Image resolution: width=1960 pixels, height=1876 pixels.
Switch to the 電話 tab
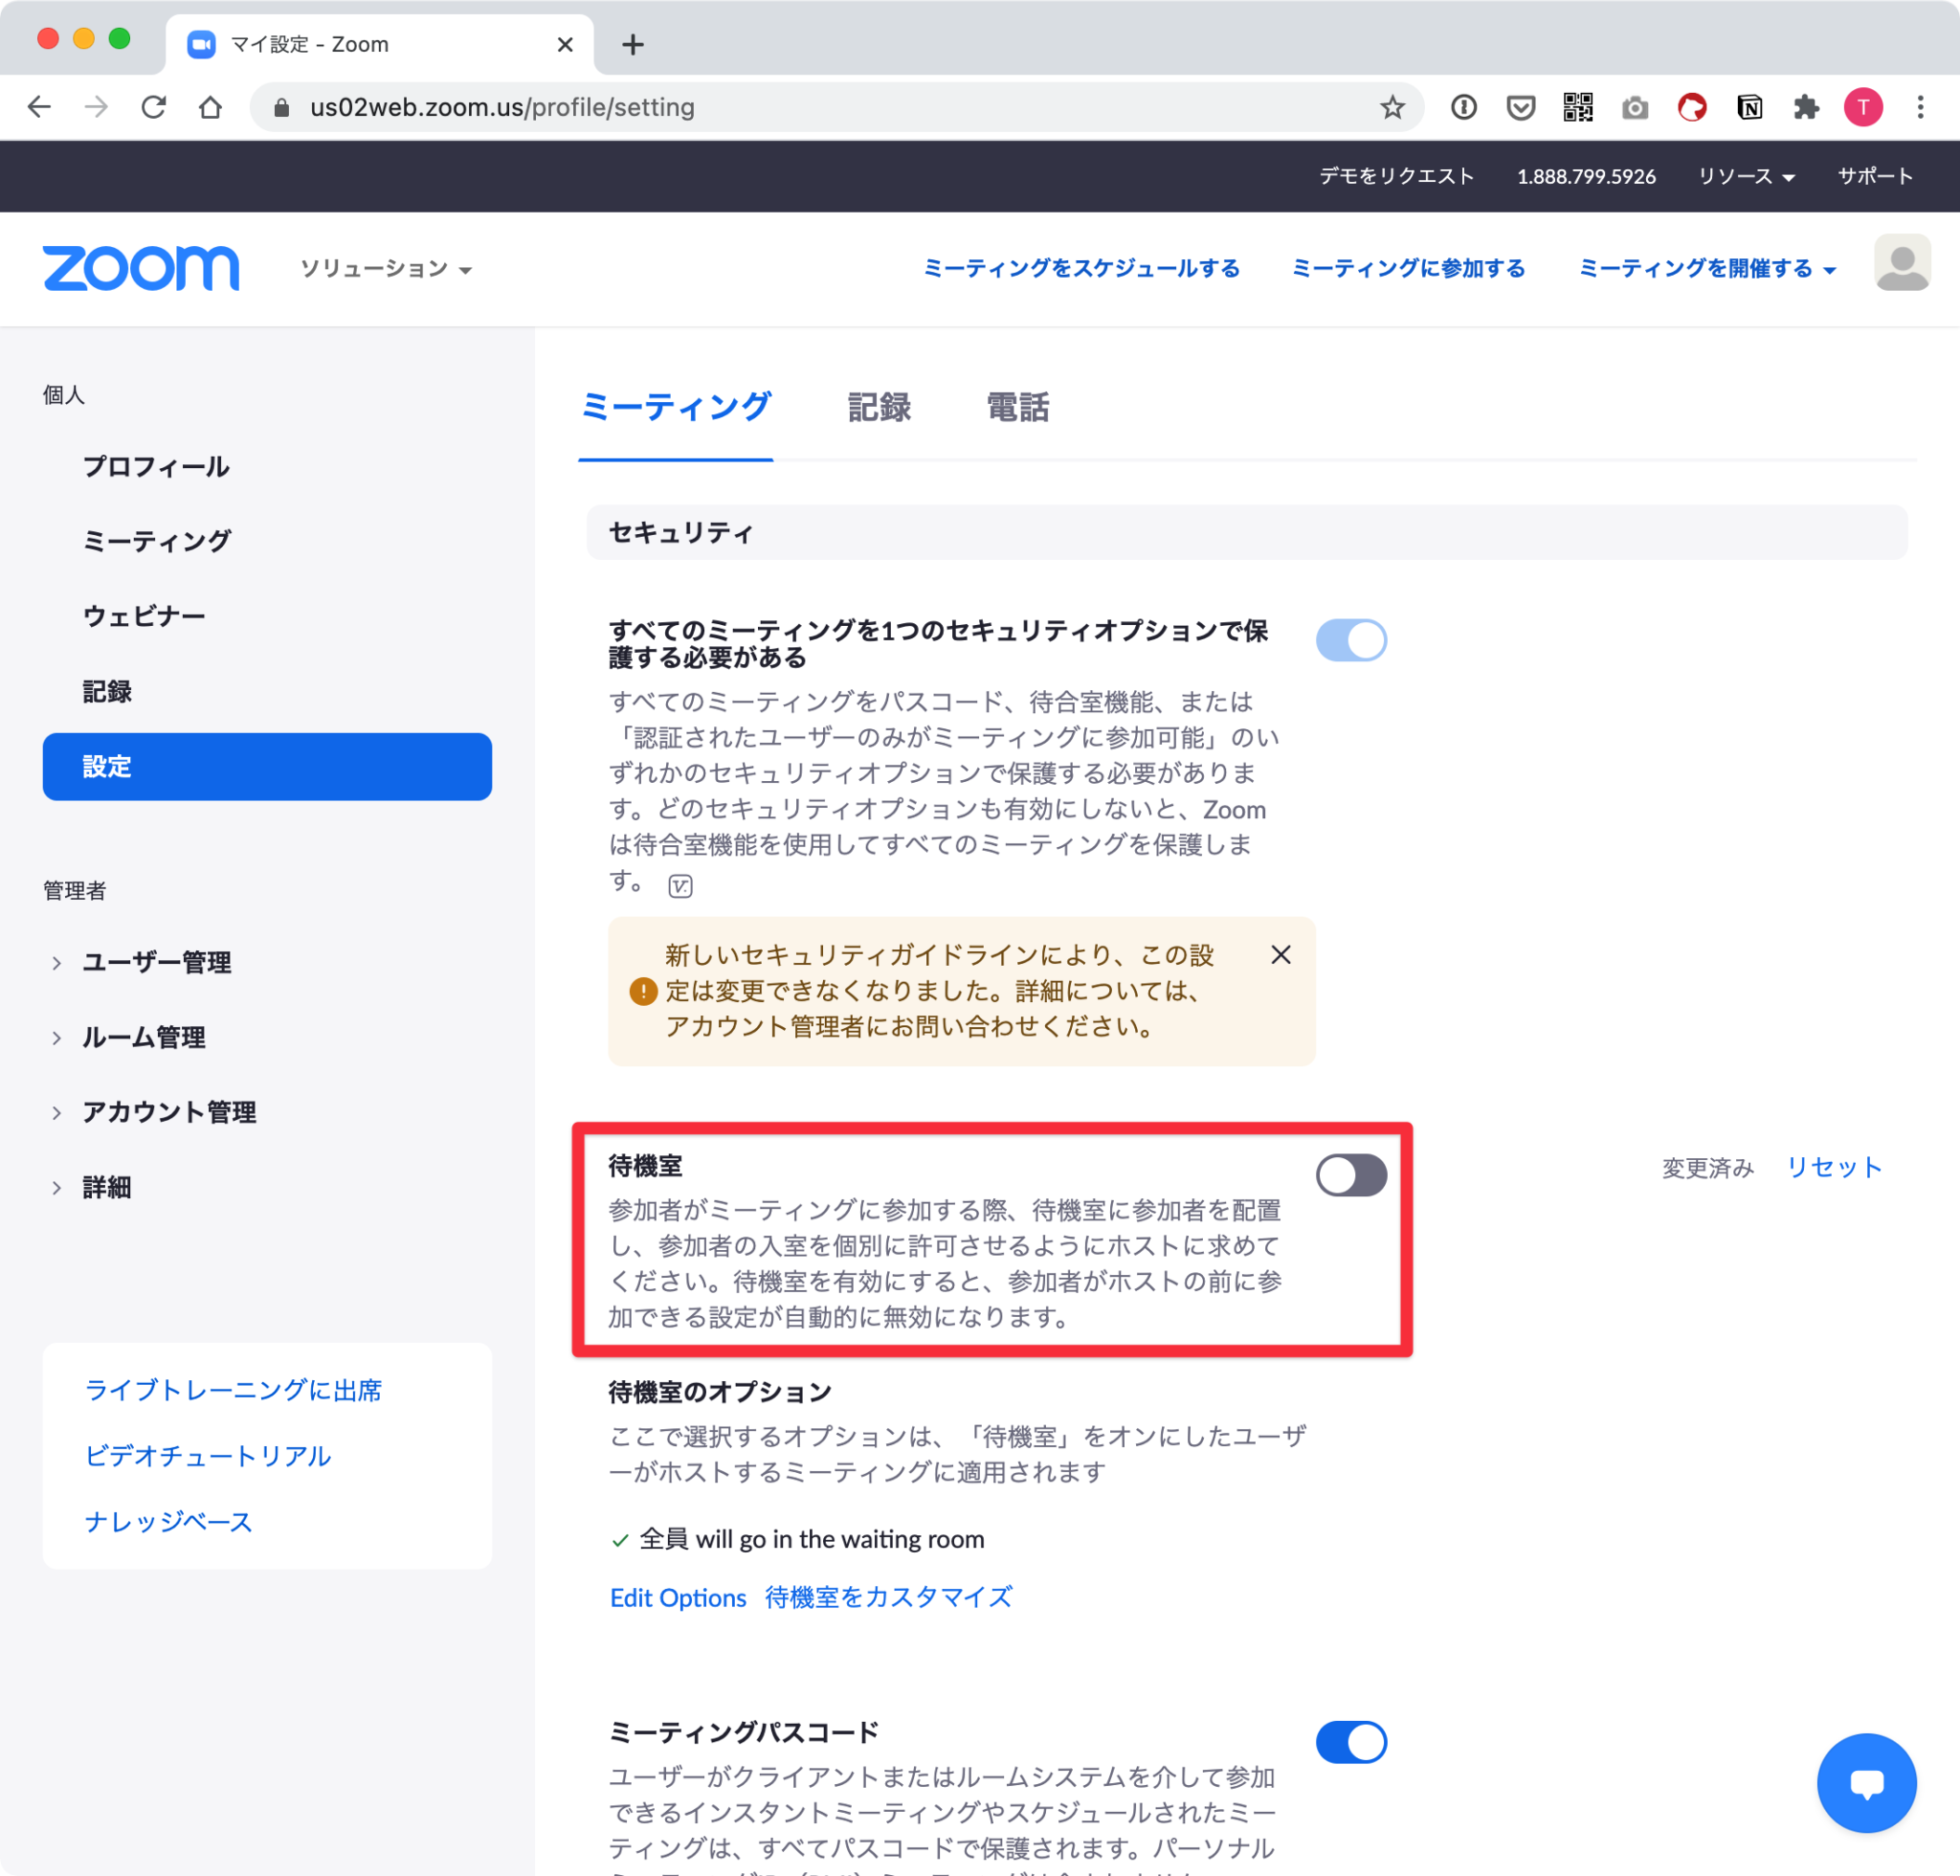click(1017, 408)
